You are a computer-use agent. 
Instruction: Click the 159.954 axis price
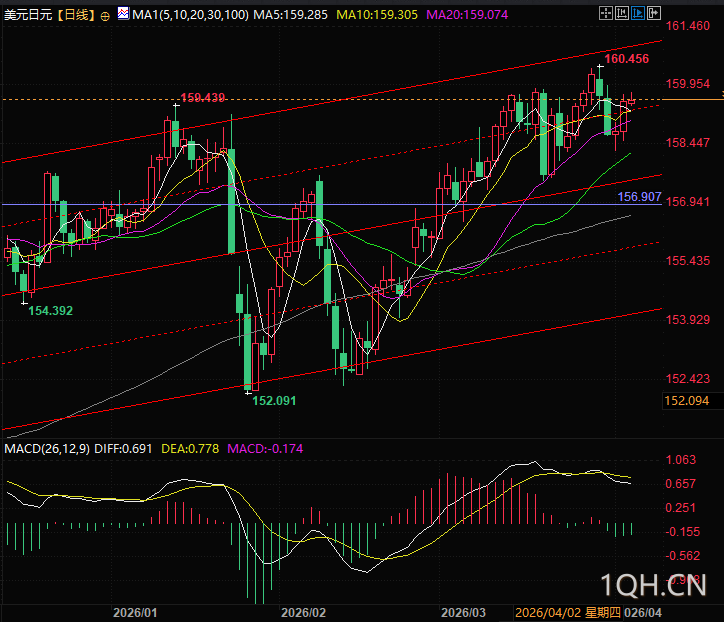688,84
